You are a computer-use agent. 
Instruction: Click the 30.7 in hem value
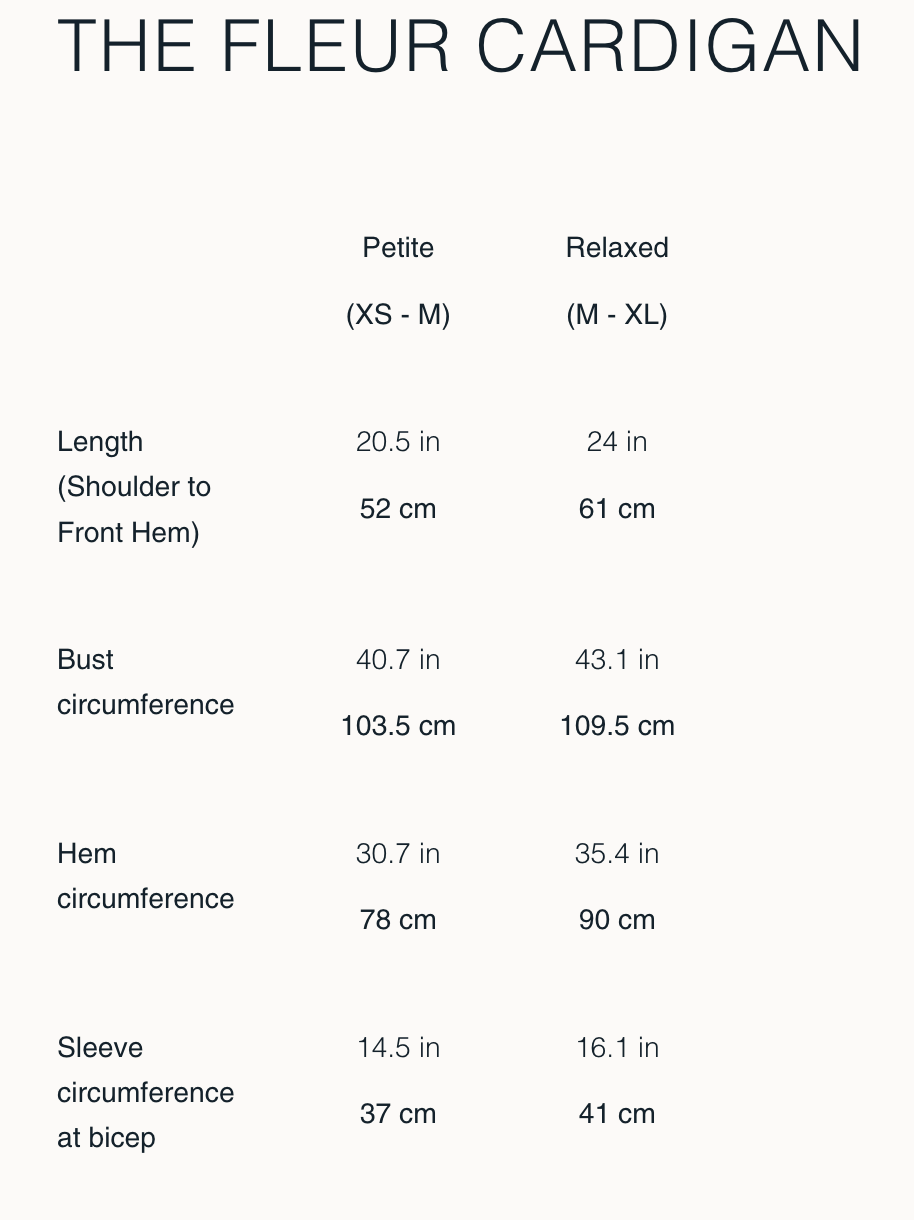click(x=398, y=853)
